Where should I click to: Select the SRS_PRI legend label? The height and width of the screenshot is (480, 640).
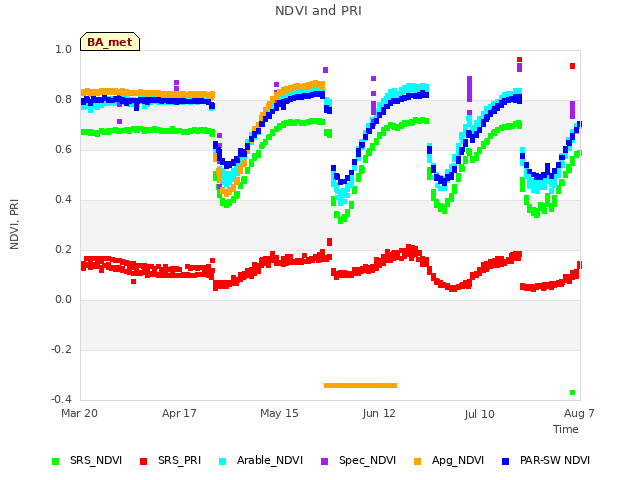[180, 460]
